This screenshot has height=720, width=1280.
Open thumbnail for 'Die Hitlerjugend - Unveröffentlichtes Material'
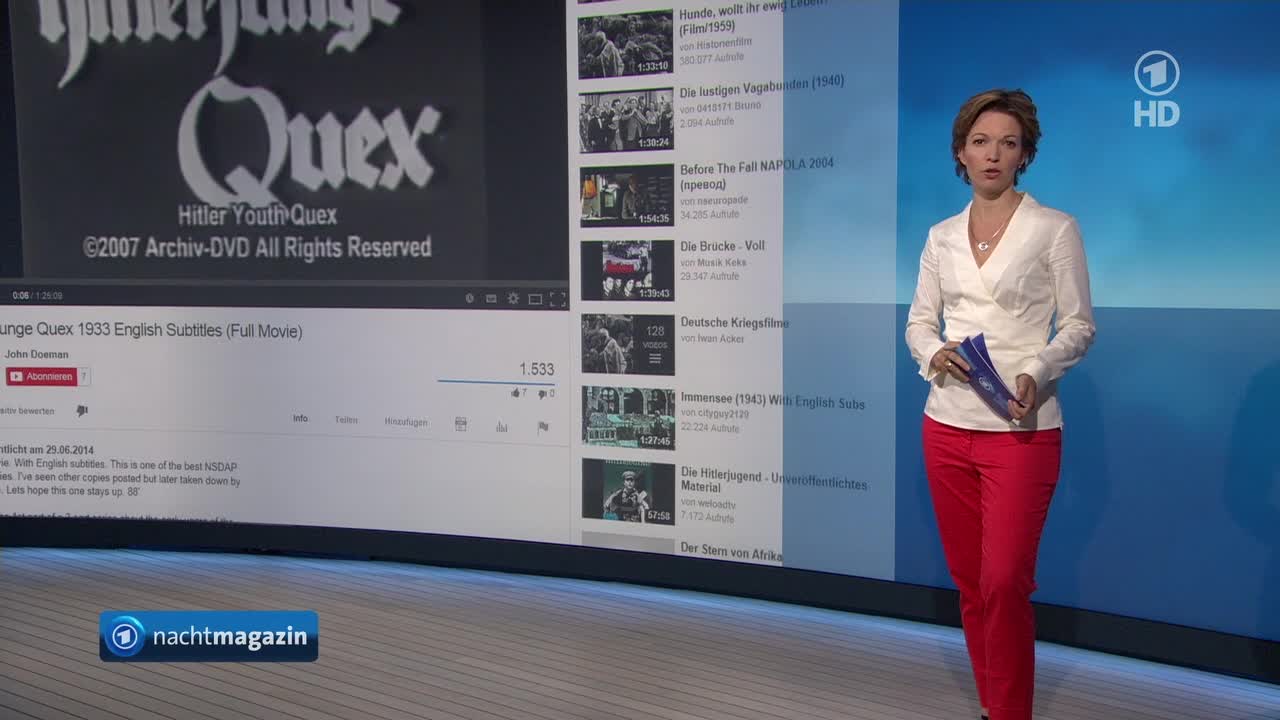(x=628, y=491)
